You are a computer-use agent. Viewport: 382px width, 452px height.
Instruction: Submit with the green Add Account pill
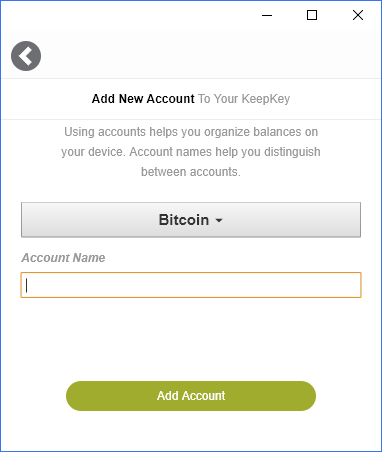pos(191,396)
